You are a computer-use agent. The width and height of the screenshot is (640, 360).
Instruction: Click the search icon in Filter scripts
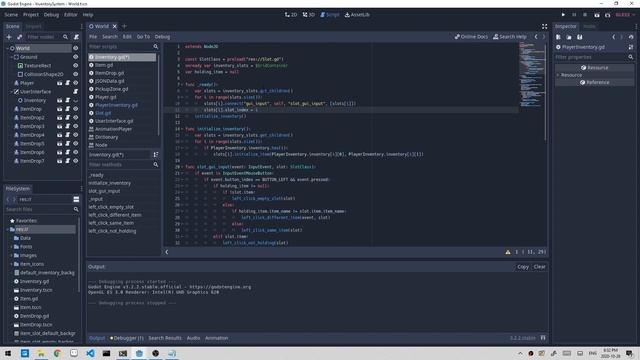(156, 47)
